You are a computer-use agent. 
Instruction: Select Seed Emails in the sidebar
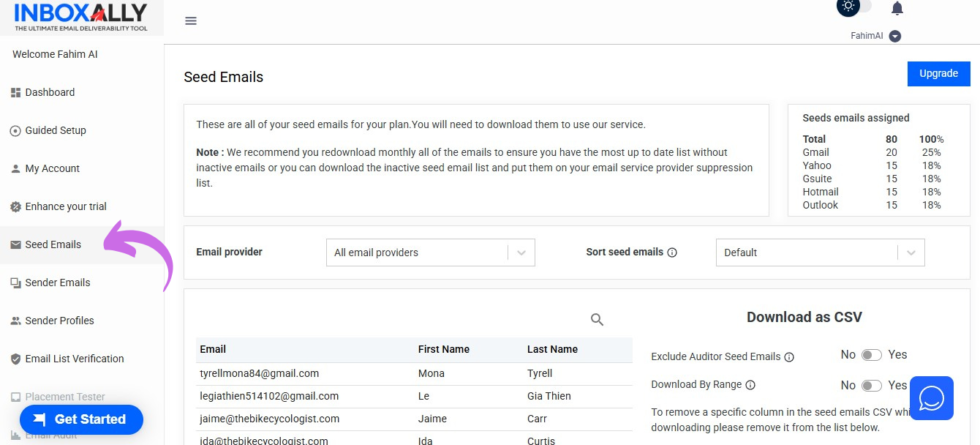[x=52, y=245]
